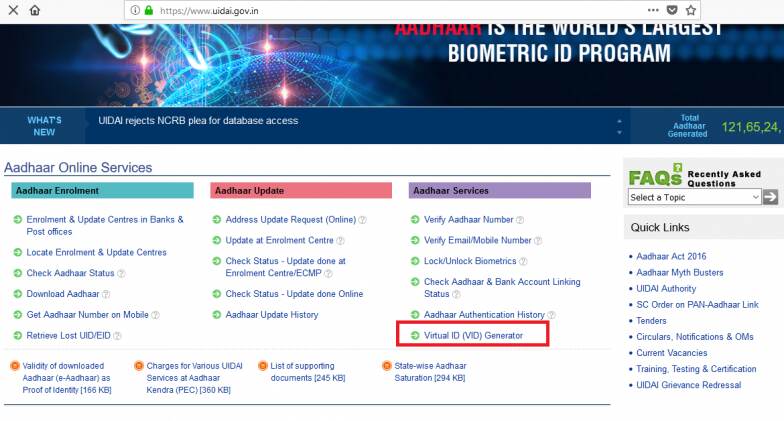Open Training, Testing & Certification link
784x421 pixels.
696,368
